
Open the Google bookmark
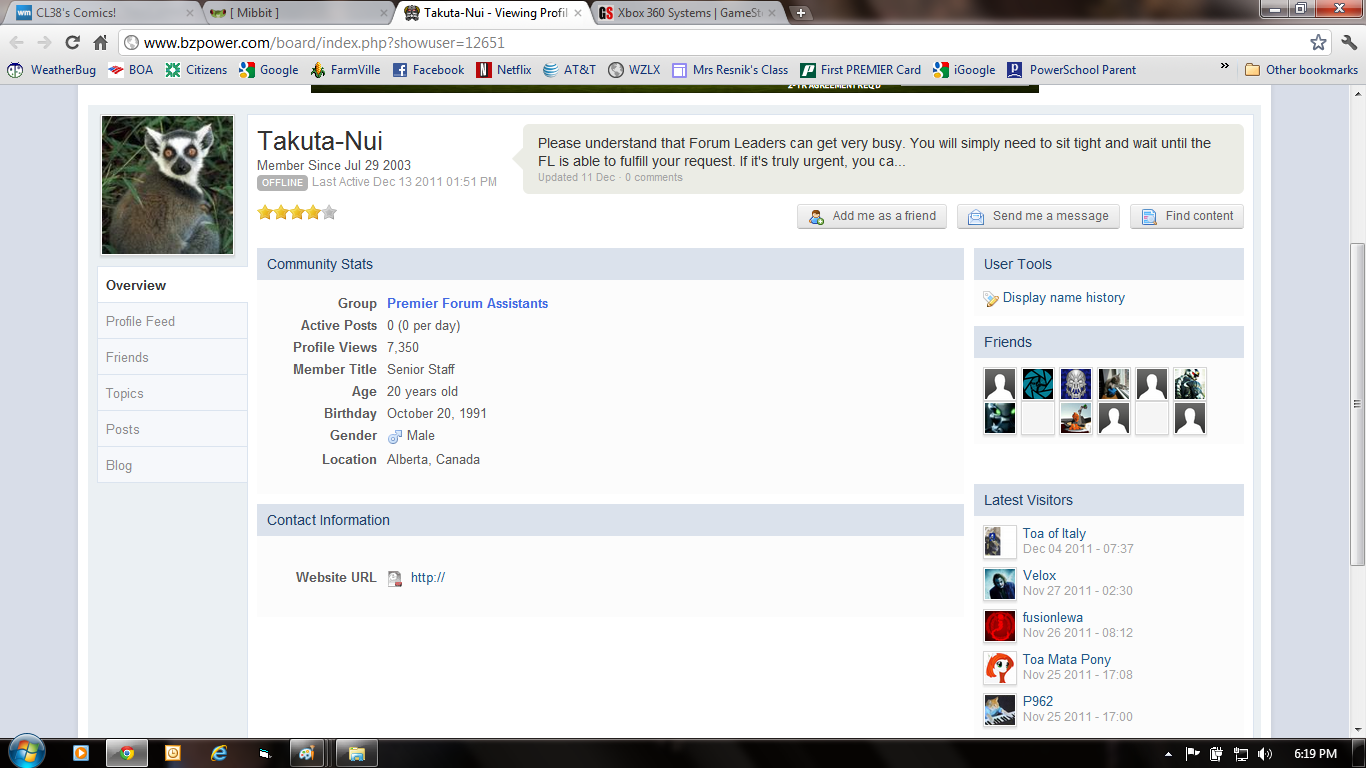coord(268,70)
